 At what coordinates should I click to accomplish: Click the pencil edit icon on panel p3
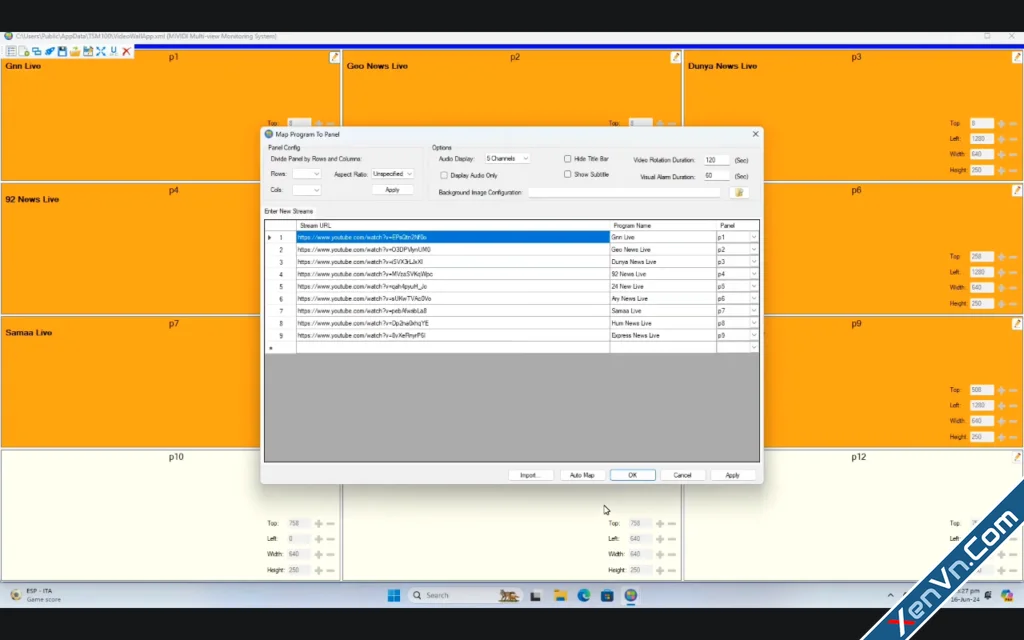tap(1017, 57)
